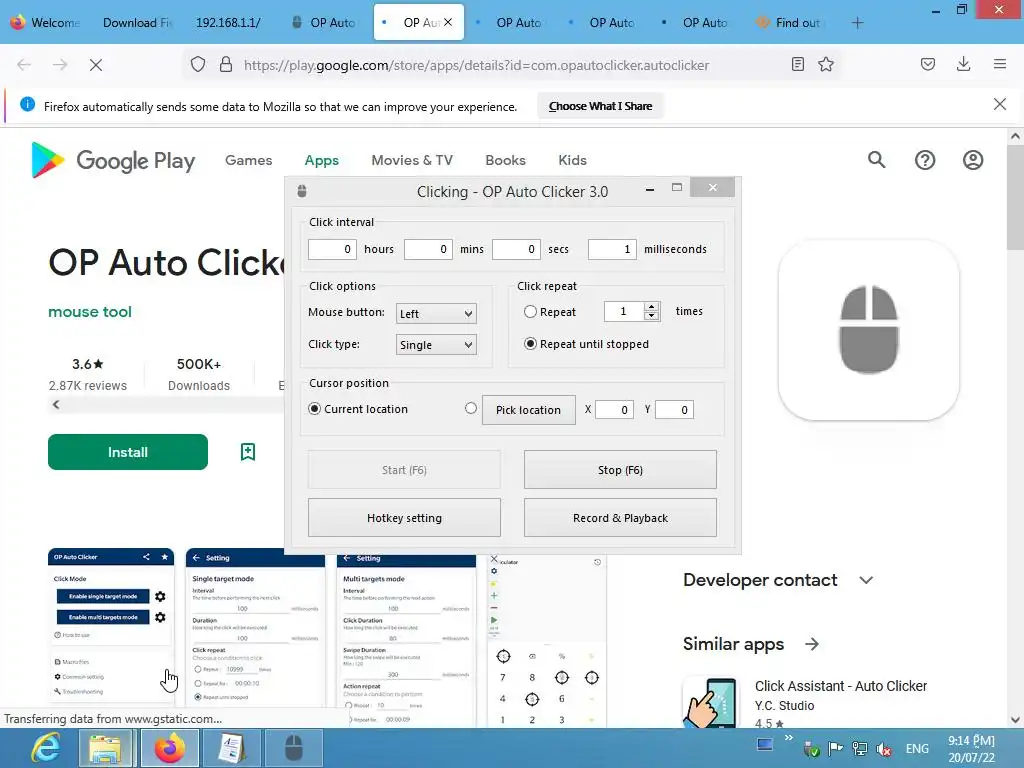Click the Firefox address bar URL
Viewport: 1024px width, 768px height.
pos(476,65)
